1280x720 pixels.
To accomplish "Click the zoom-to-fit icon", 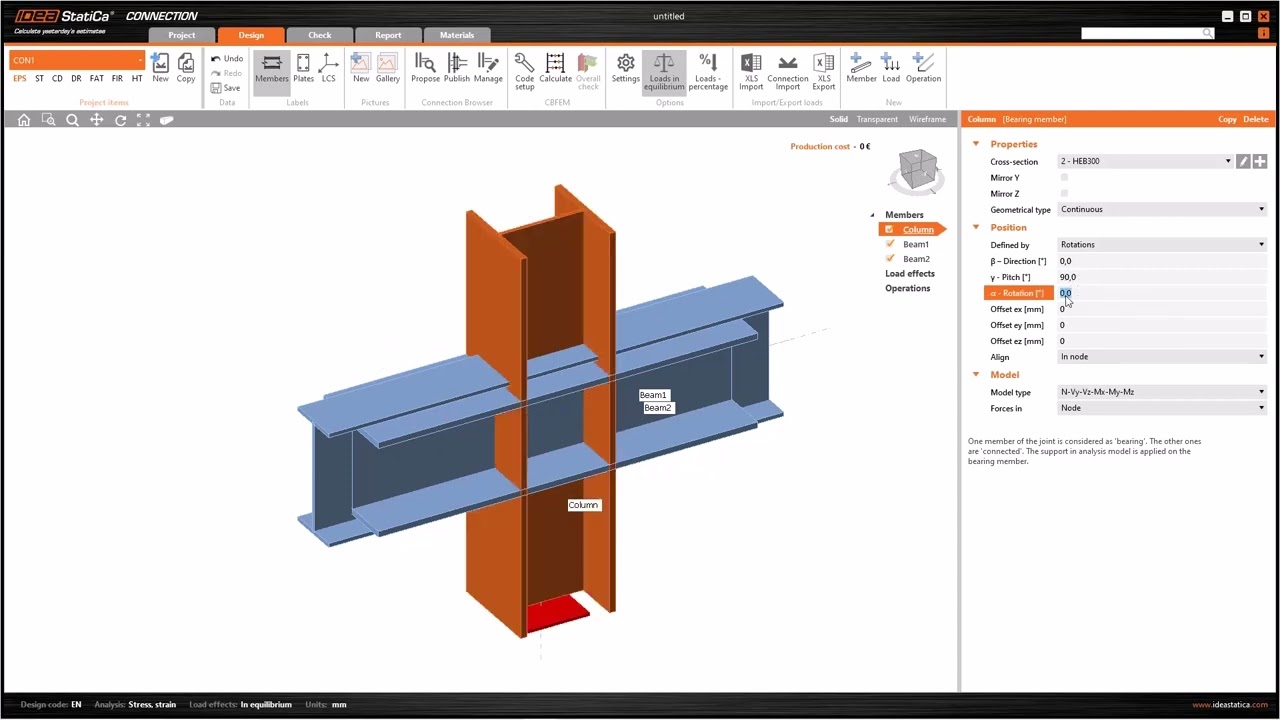I will 143,120.
